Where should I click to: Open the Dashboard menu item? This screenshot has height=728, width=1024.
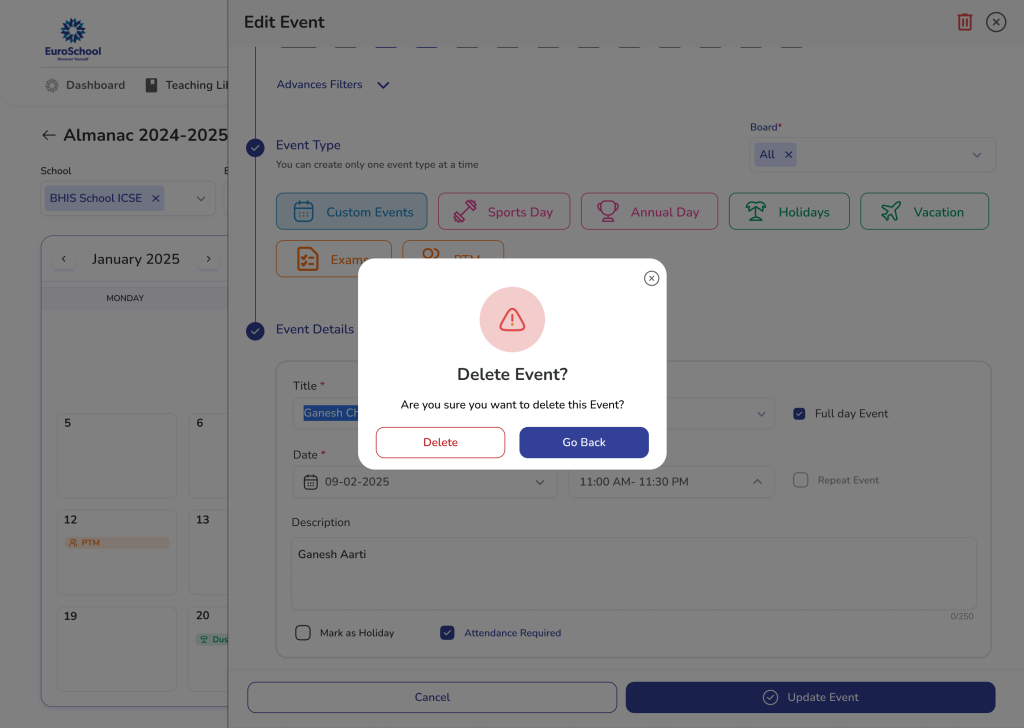click(x=86, y=85)
